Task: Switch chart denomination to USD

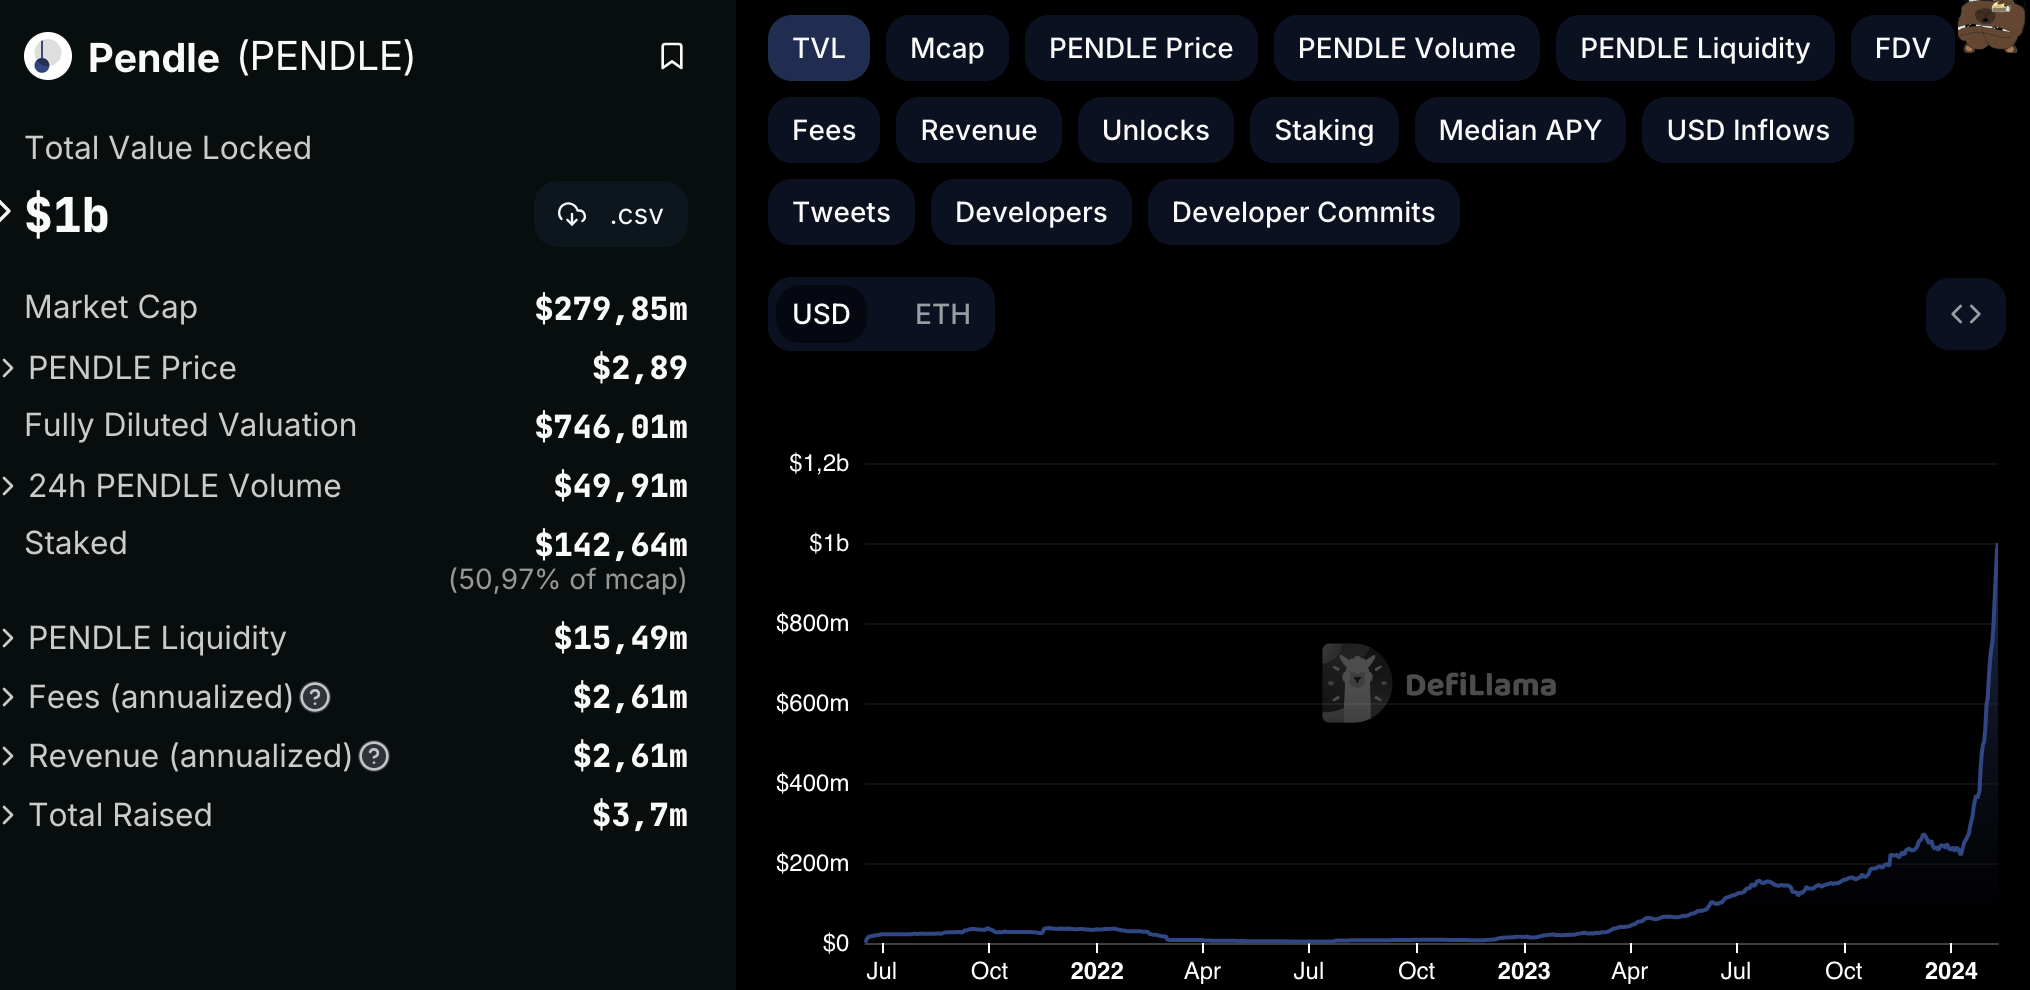Action: [x=821, y=314]
